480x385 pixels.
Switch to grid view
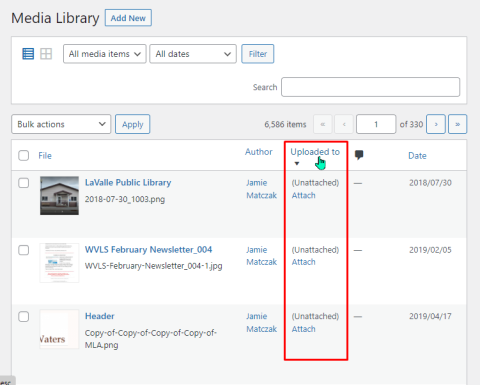tap(46, 54)
